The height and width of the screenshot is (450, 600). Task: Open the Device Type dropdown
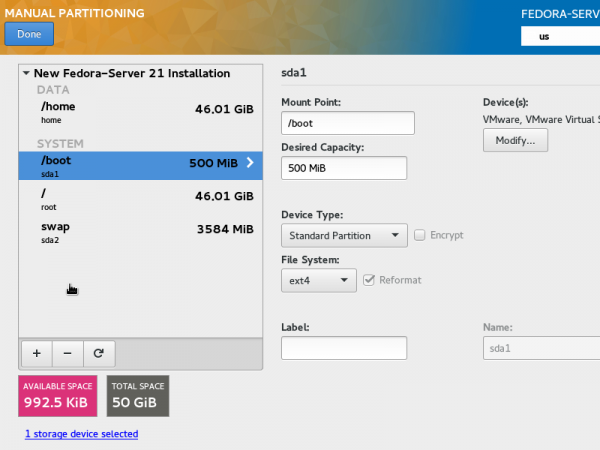coord(344,235)
